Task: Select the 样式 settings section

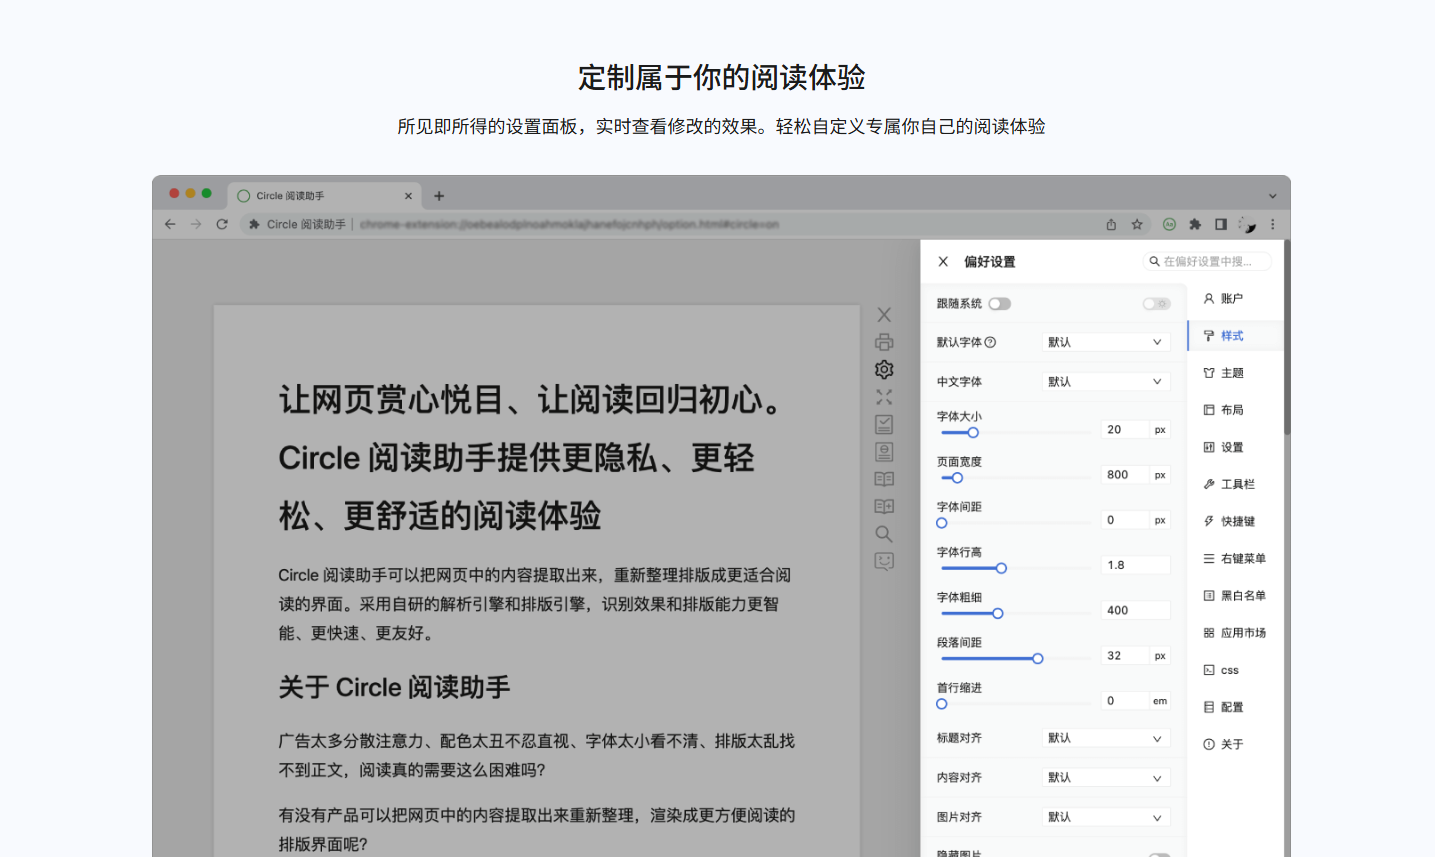Action: pos(1236,336)
